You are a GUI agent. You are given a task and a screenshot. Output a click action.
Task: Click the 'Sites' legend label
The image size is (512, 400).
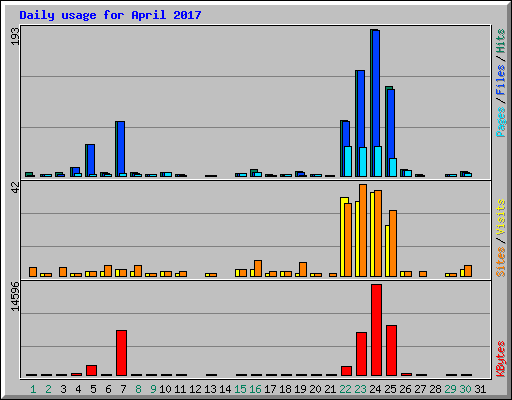pos(501,262)
